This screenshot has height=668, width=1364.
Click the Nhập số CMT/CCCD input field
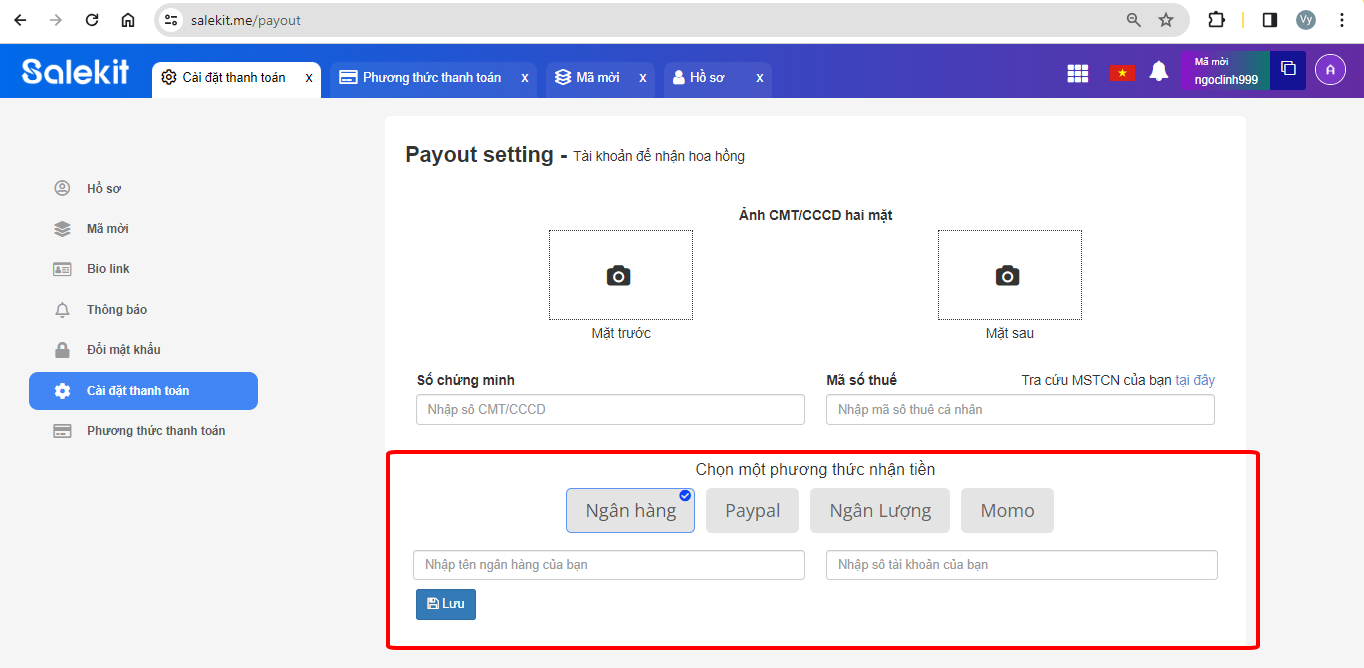coord(610,410)
